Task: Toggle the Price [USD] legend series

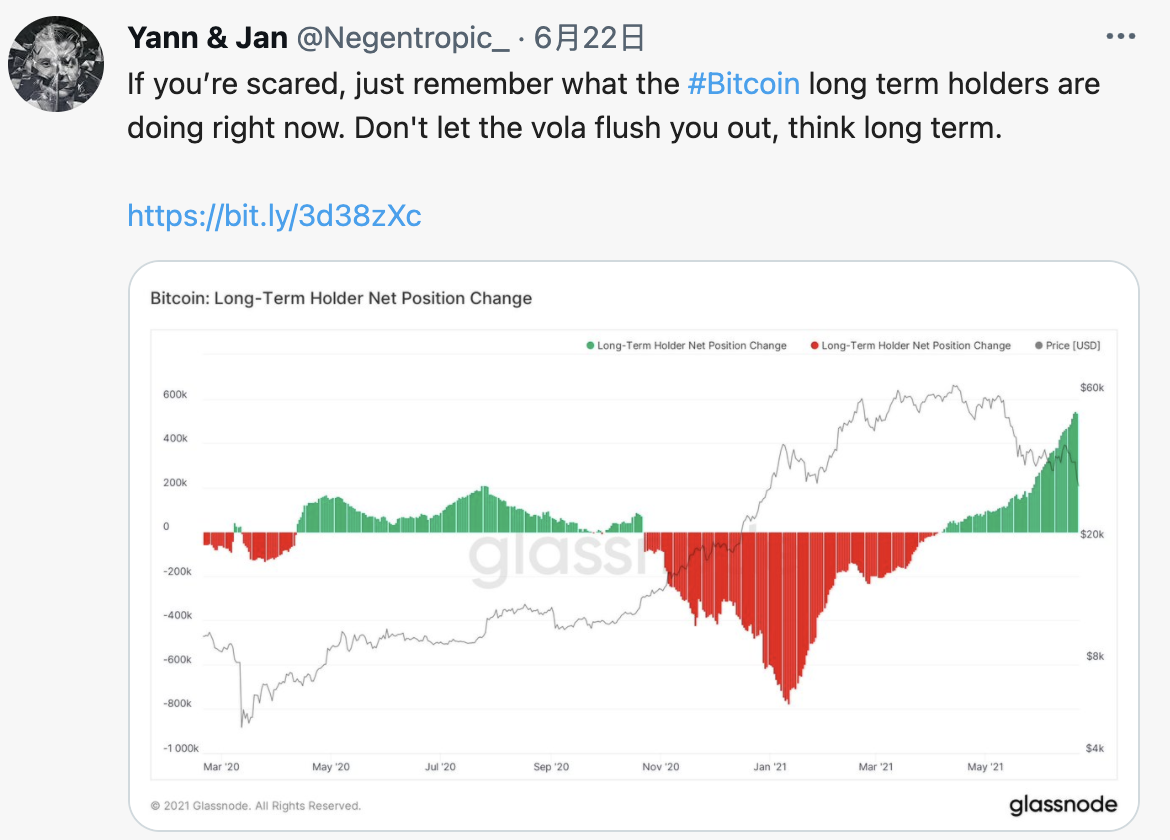Action: click(x=1068, y=345)
